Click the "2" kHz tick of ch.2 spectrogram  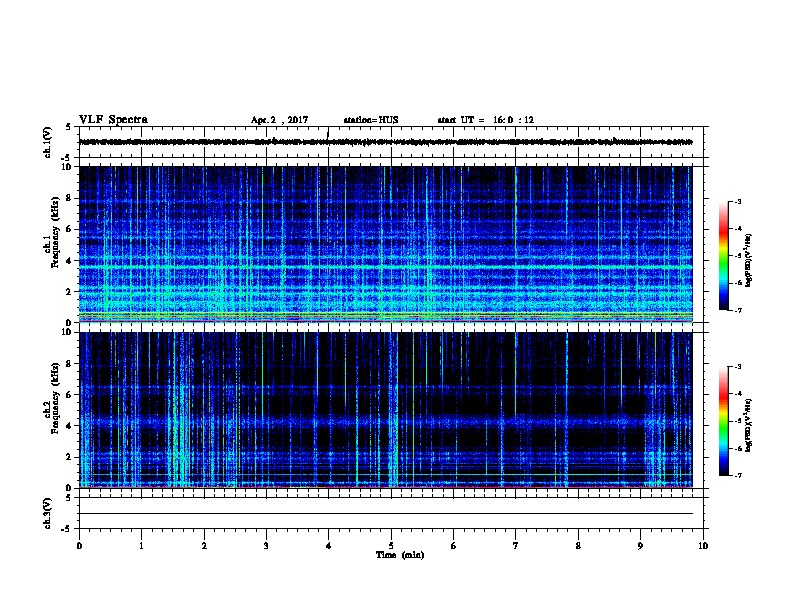(69, 457)
